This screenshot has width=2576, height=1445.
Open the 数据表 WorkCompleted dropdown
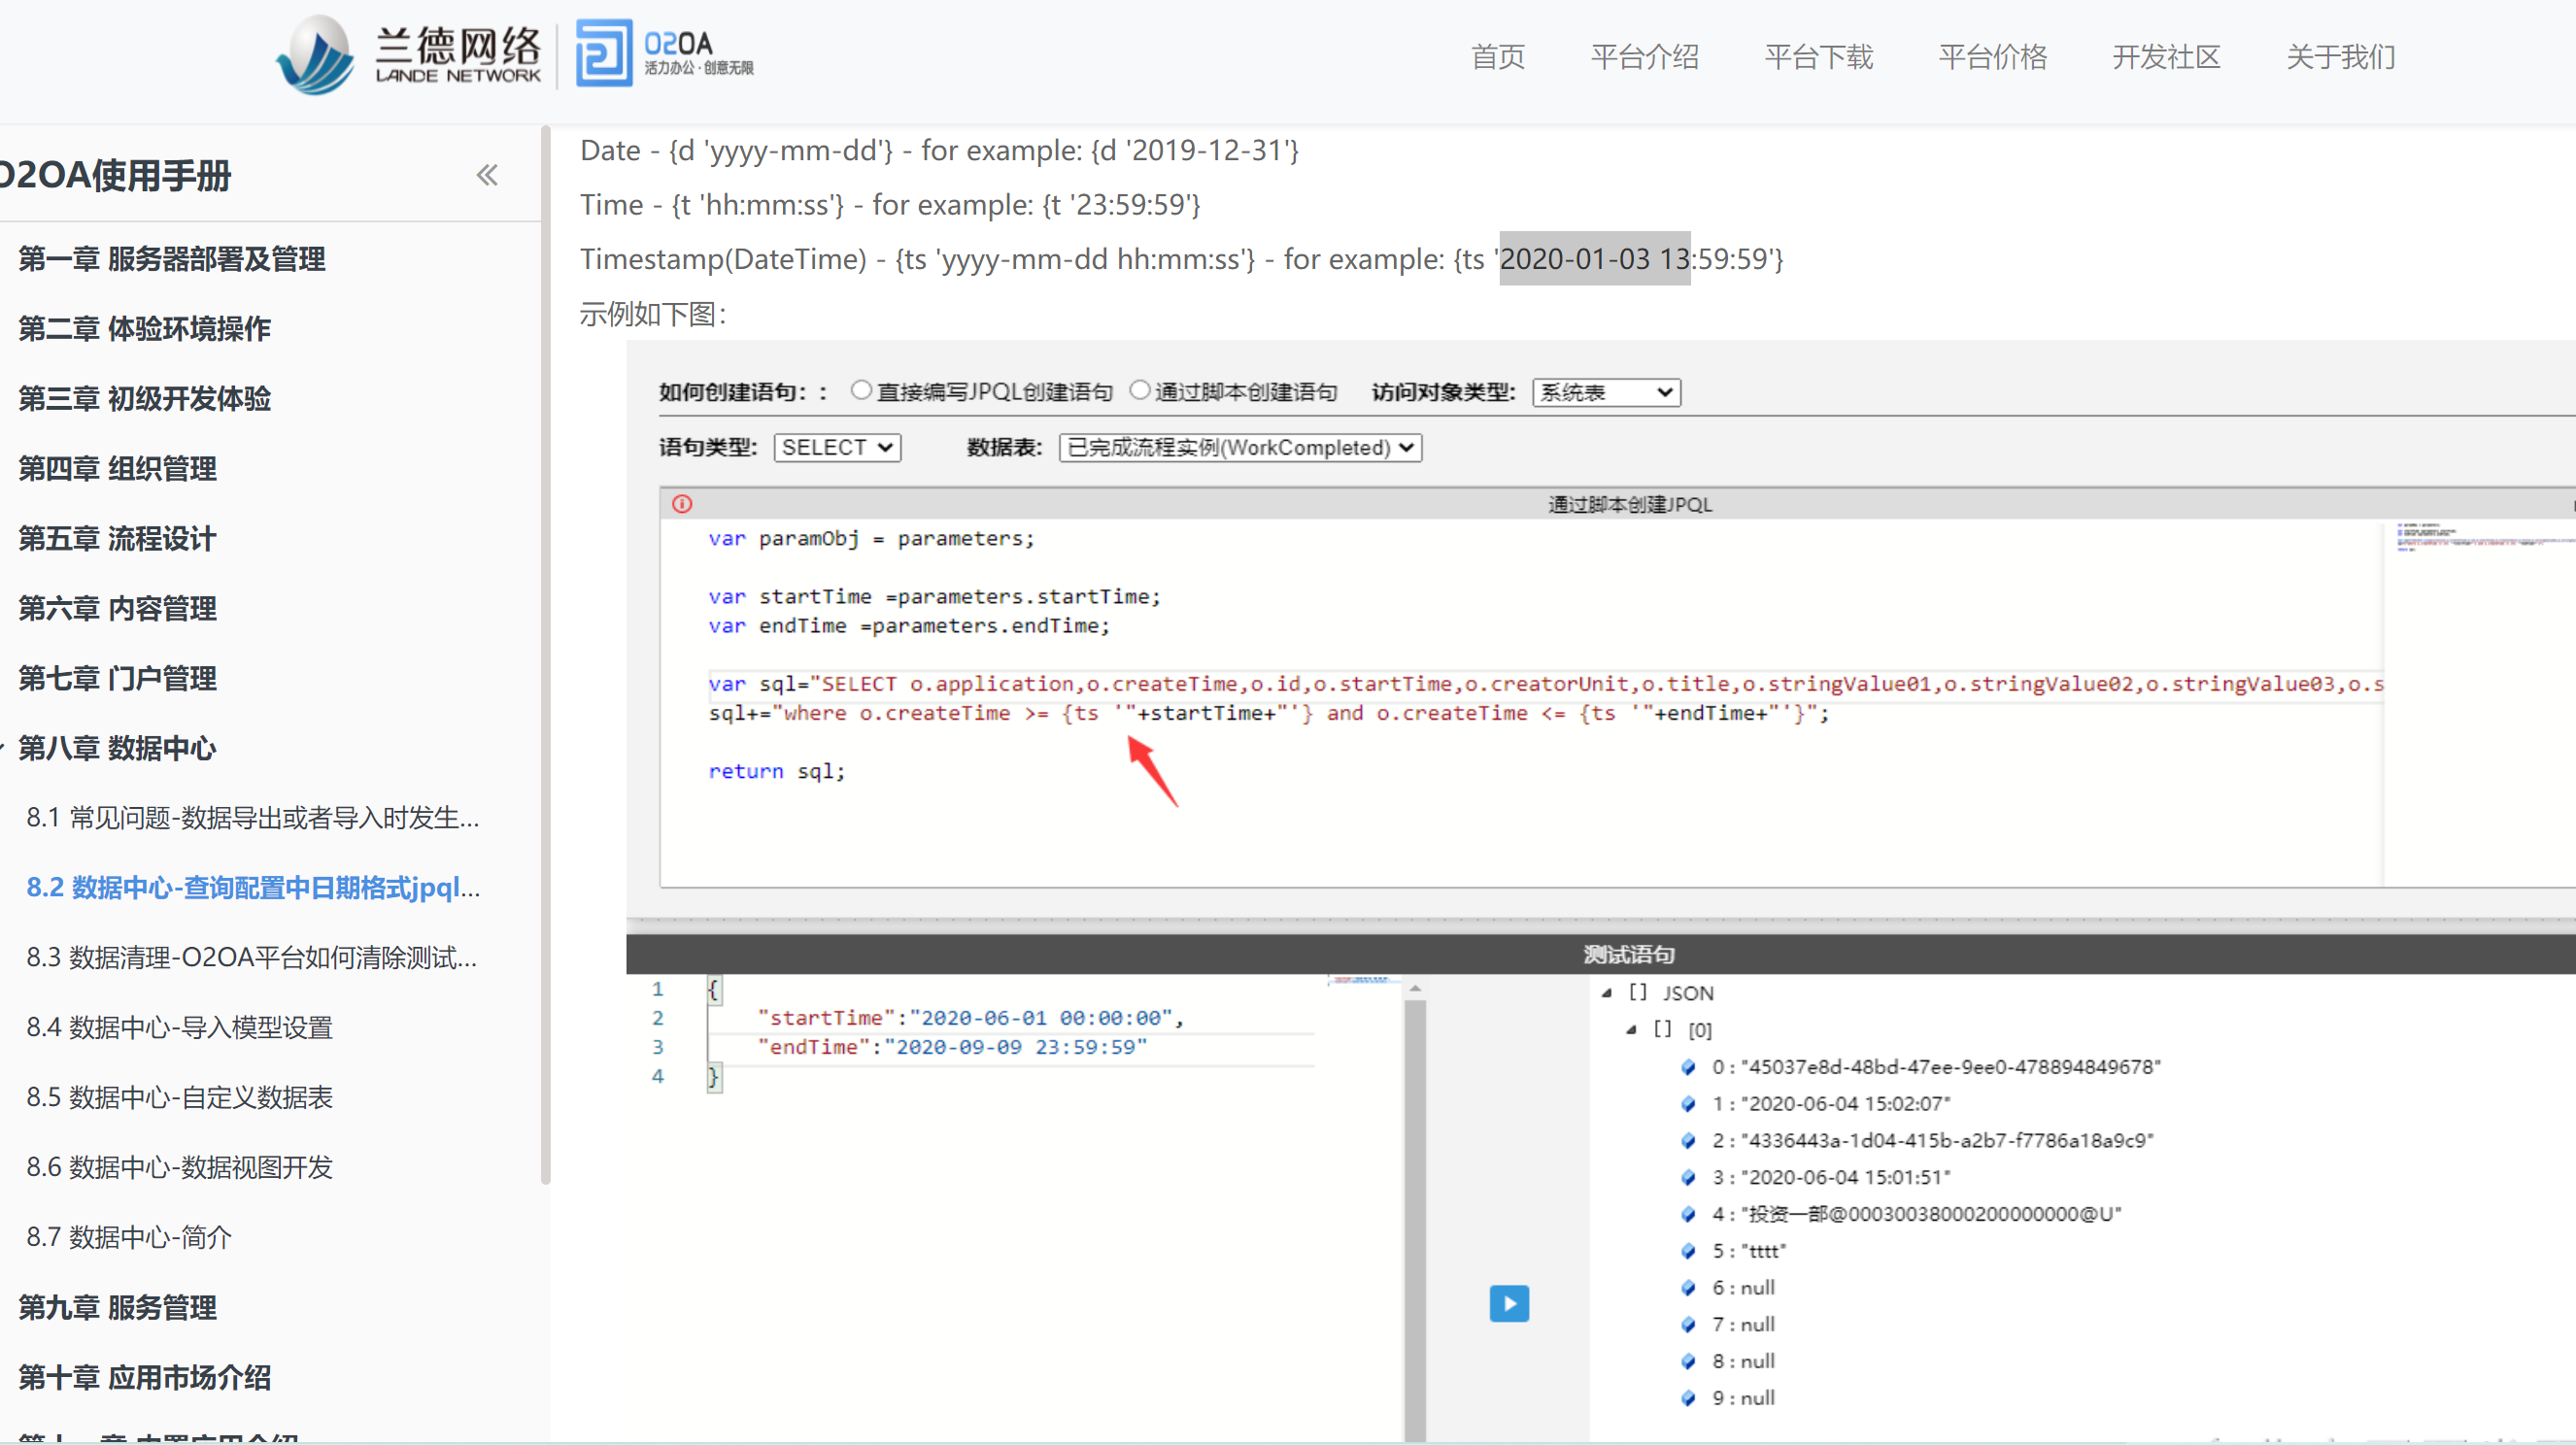(1240, 447)
